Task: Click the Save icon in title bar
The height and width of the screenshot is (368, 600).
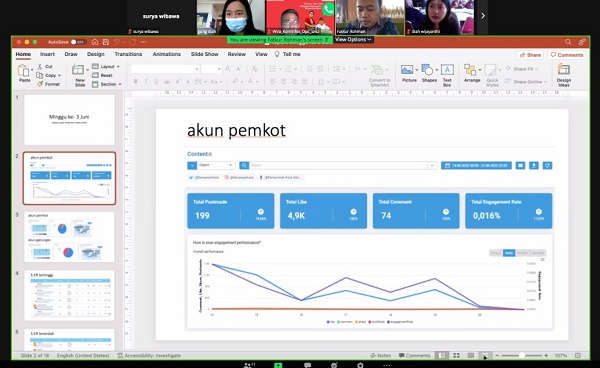Action: click(x=106, y=42)
